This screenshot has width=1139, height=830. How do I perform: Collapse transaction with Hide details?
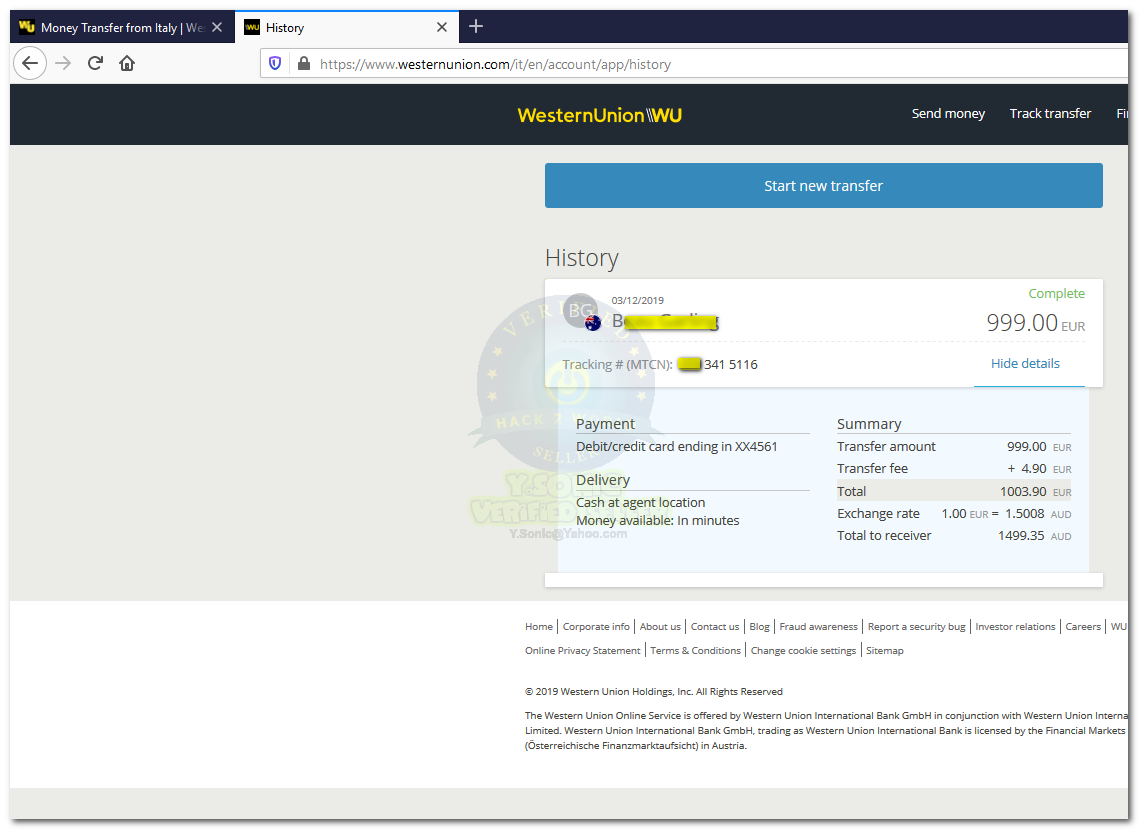(x=1025, y=364)
